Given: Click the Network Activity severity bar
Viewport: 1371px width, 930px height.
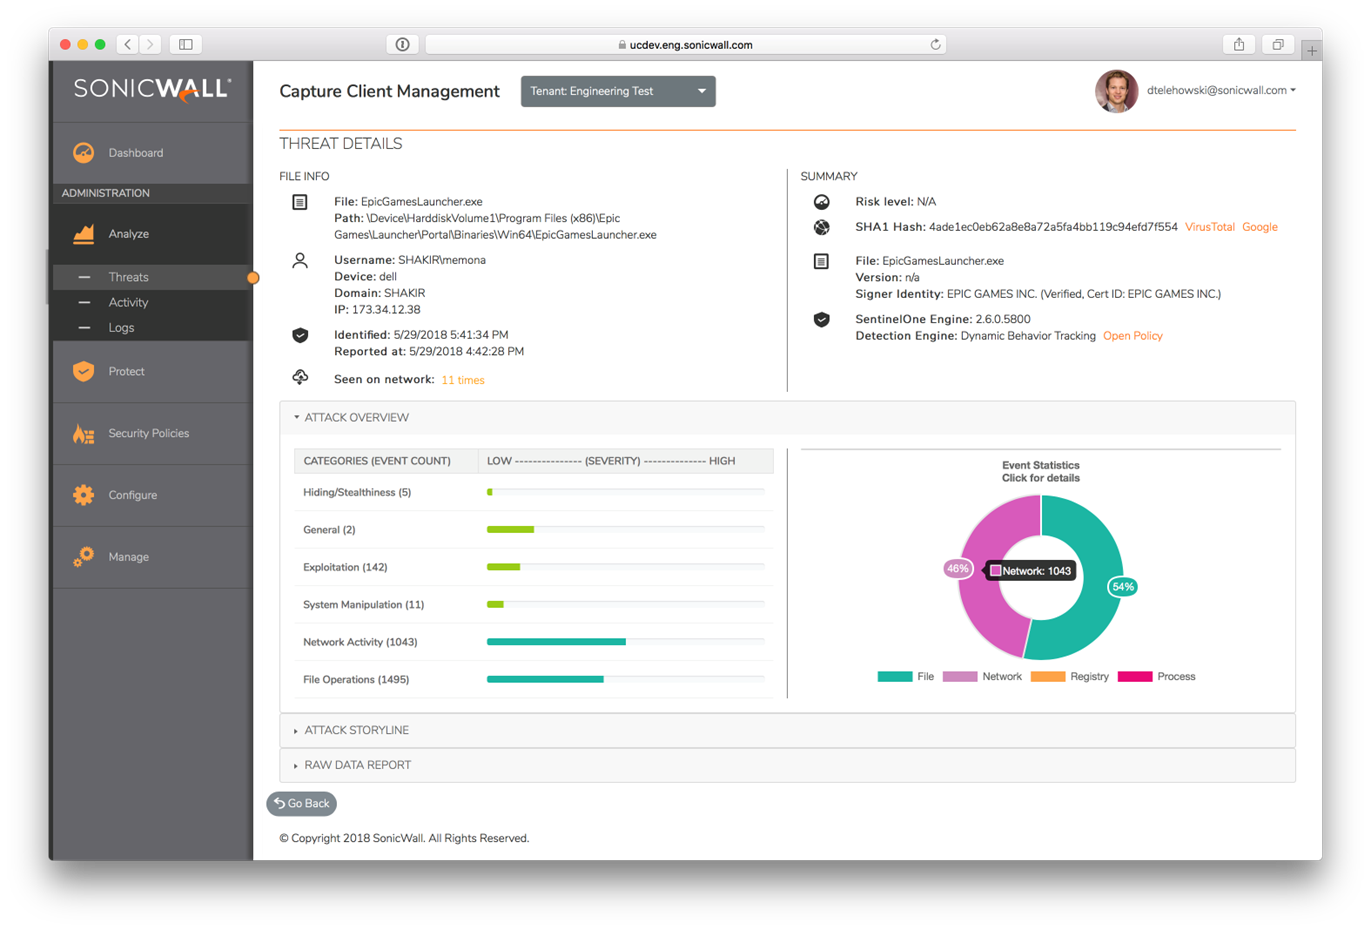Looking at the screenshot, I should pos(556,642).
